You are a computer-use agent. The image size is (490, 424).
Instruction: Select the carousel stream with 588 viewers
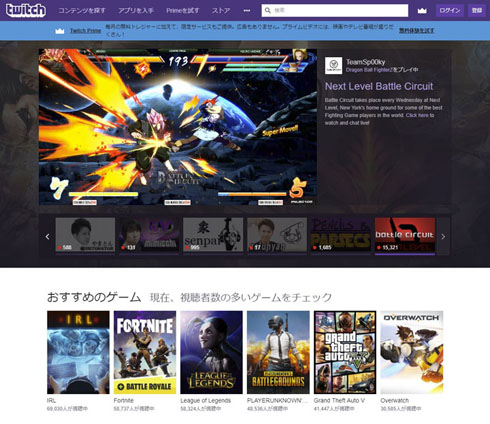85,235
